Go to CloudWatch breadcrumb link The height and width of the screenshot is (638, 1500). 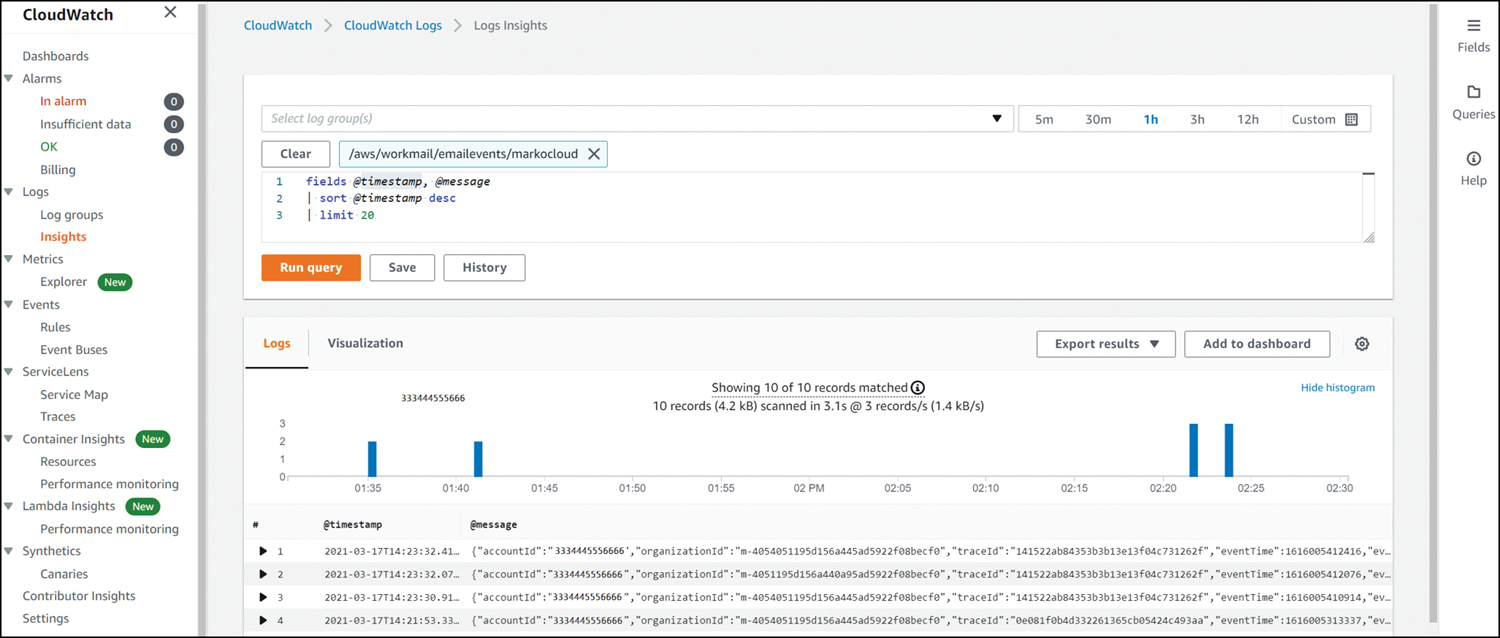point(278,25)
